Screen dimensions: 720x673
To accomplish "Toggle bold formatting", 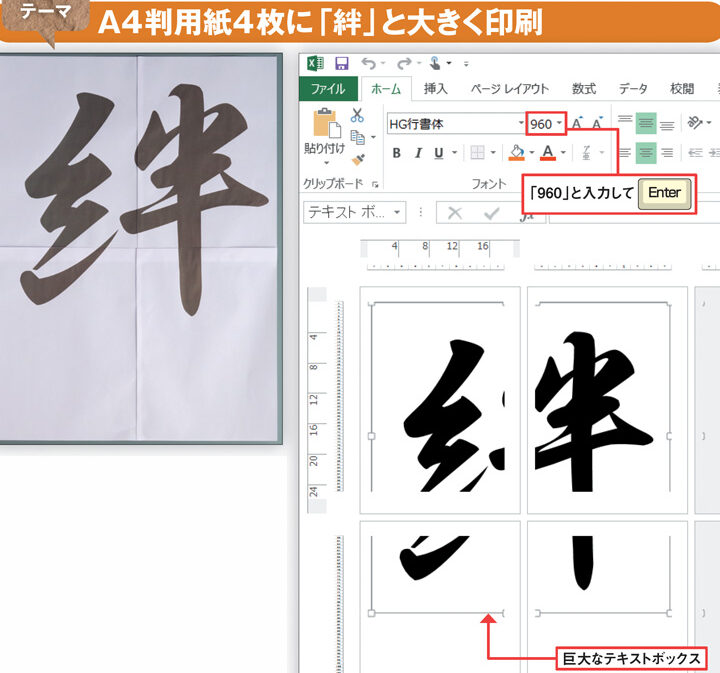I will pyautogui.click(x=397, y=153).
